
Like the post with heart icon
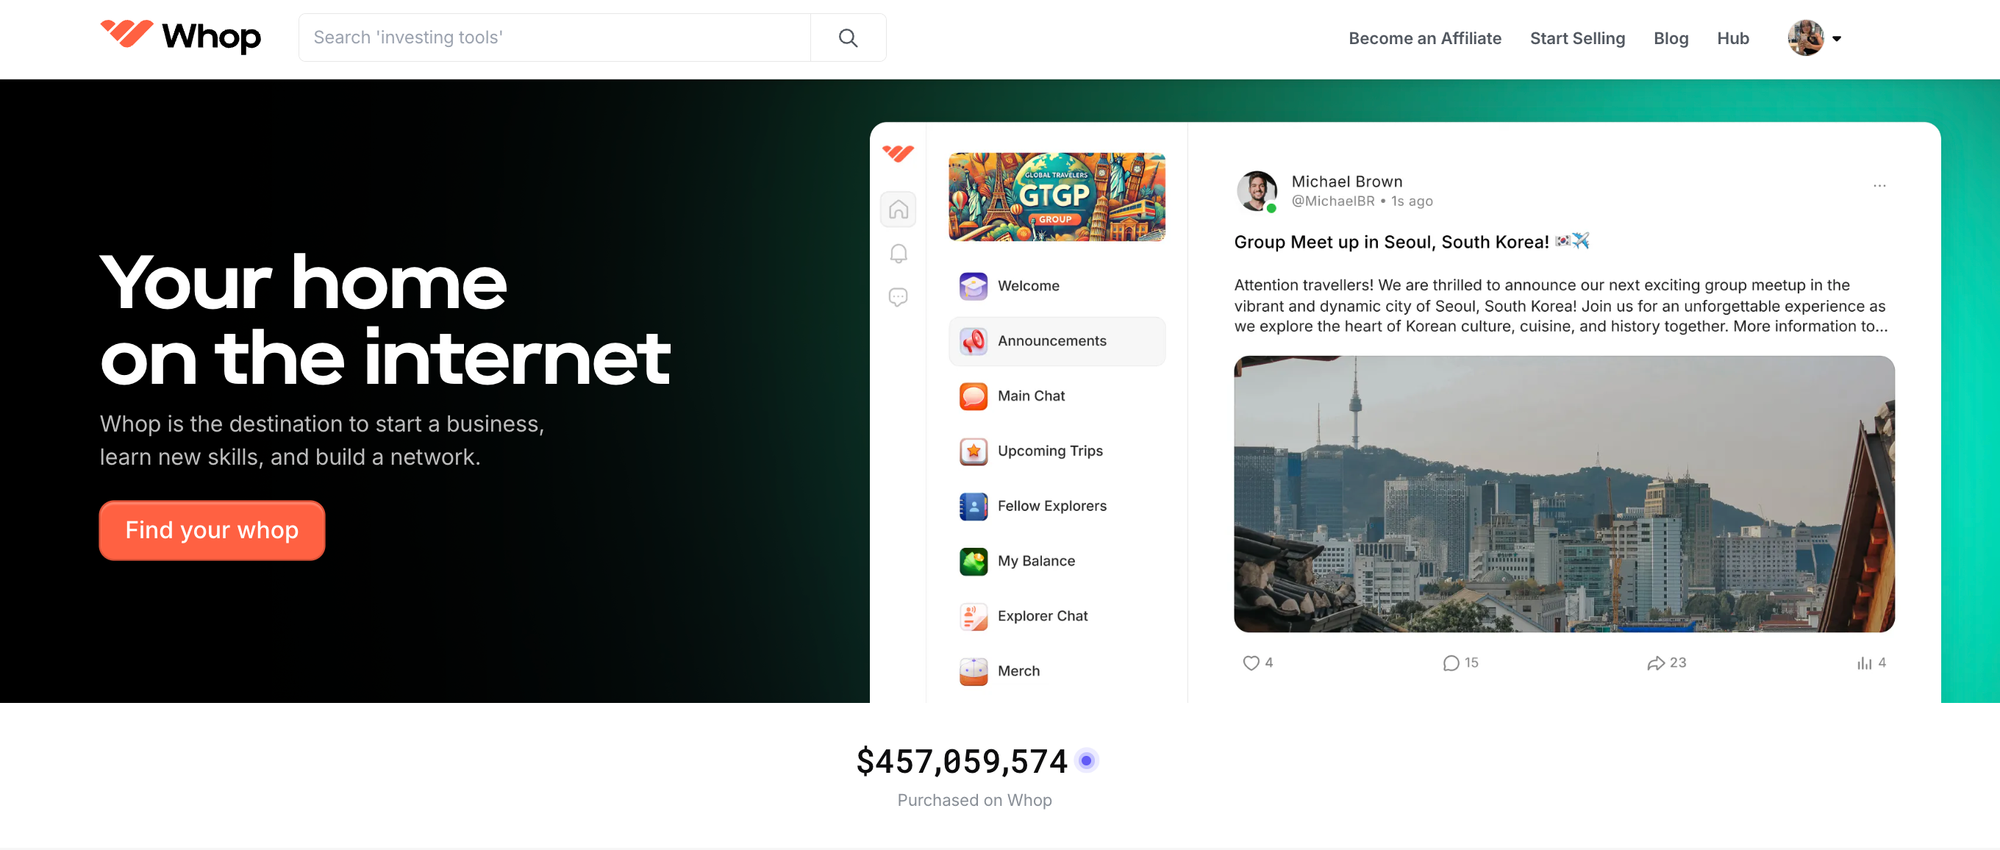1251,663
